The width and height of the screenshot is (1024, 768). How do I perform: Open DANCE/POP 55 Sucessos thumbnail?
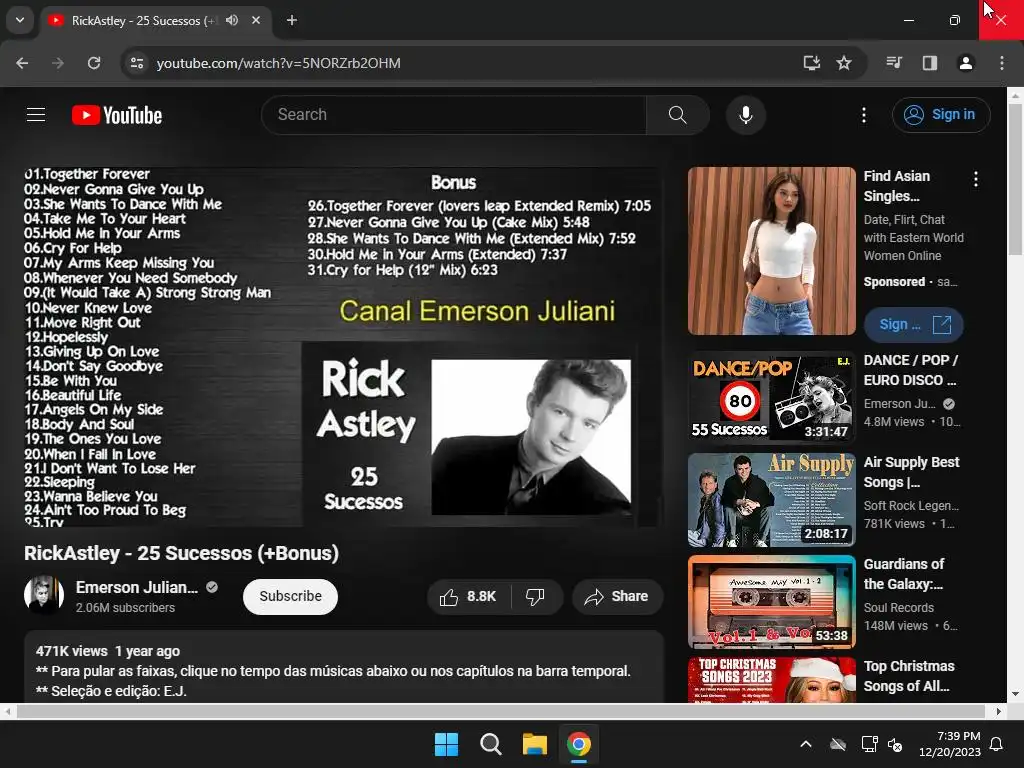(771, 397)
